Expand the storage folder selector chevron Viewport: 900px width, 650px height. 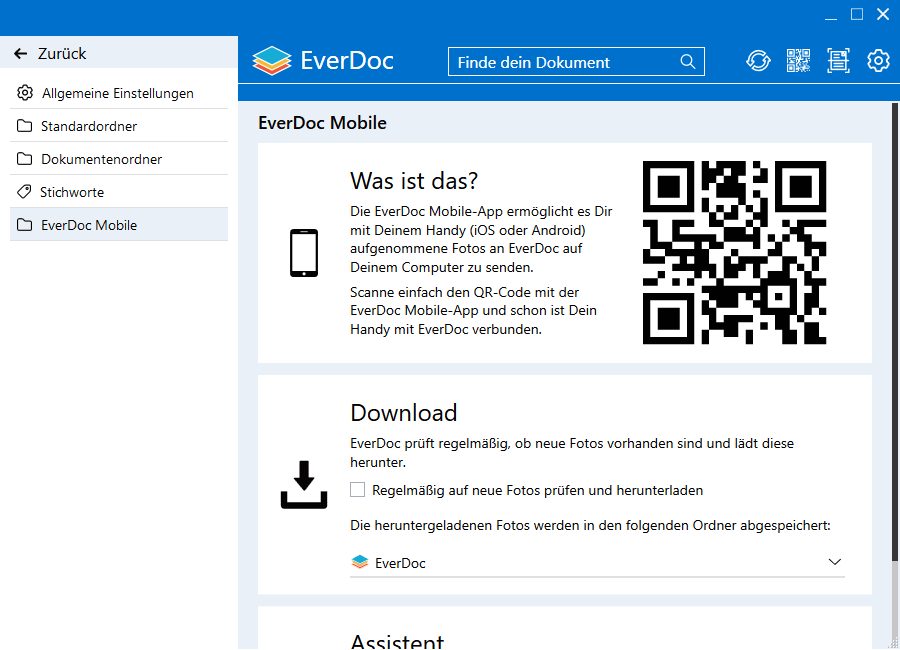click(x=834, y=562)
